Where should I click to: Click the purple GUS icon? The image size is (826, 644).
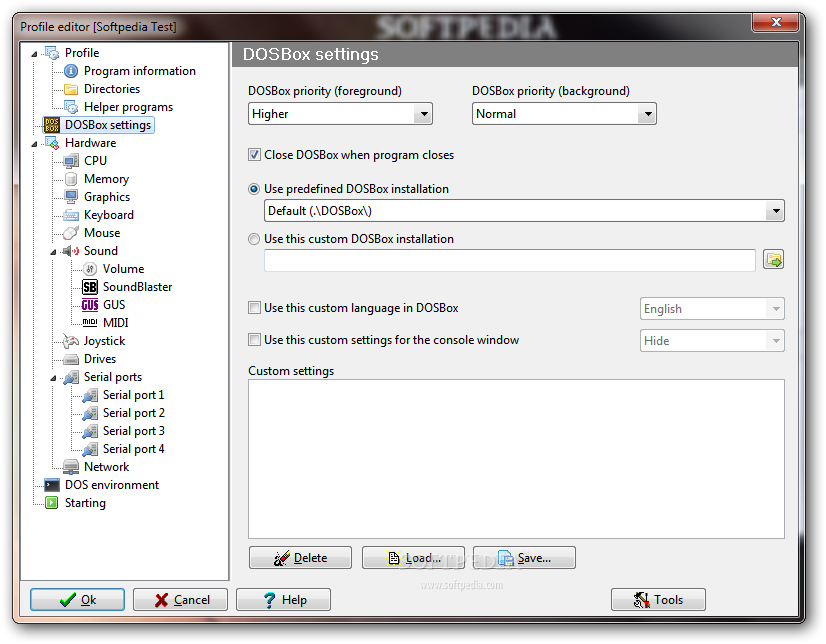coord(90,305)
